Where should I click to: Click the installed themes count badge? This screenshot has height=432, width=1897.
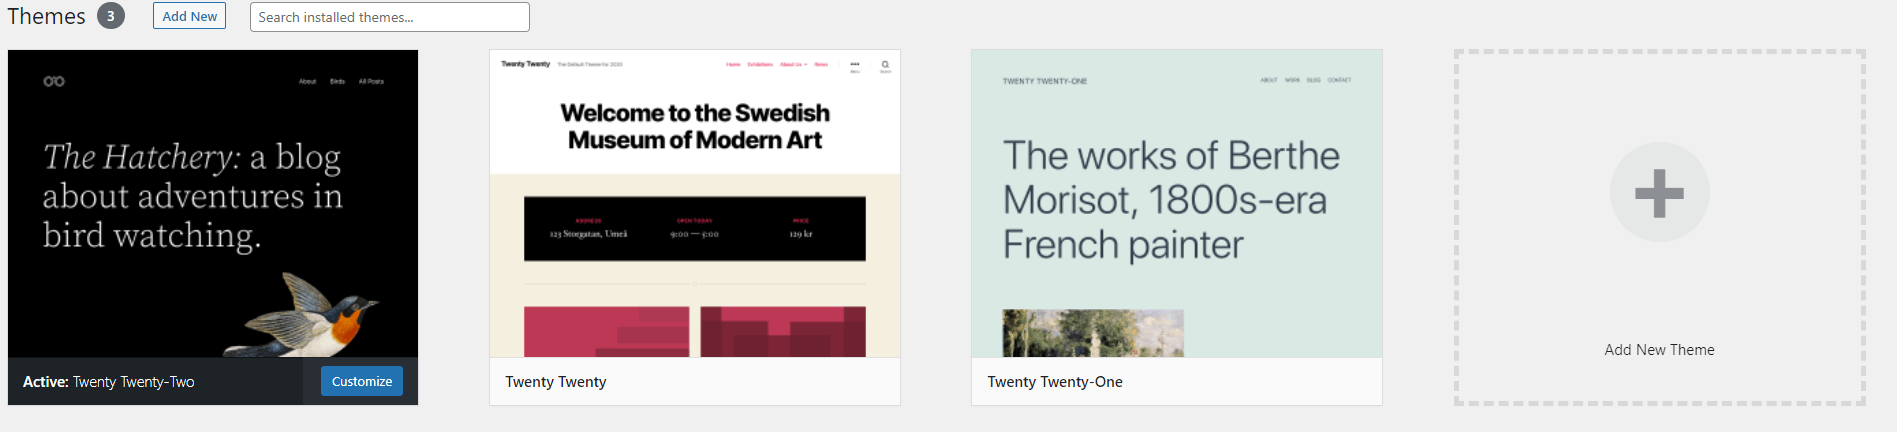(111, 16)
